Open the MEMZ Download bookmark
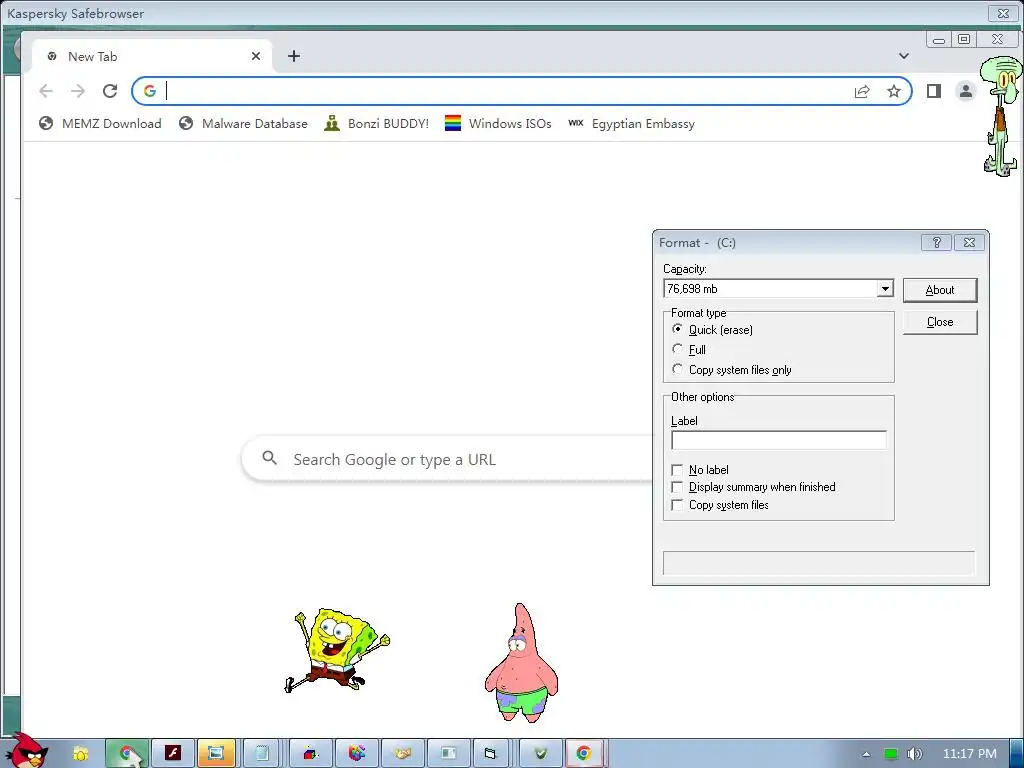The image size is (1024, 768). [x=100, y=123]
